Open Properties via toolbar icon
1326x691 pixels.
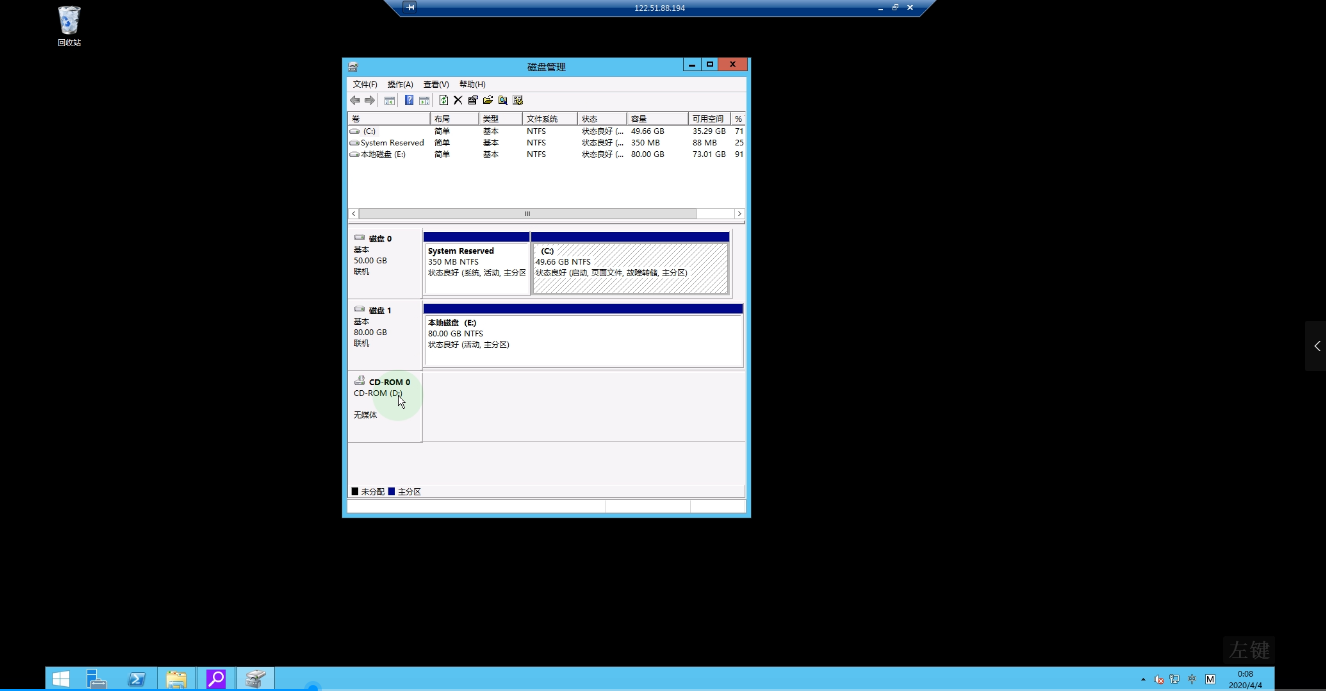(x=473, y=100)
